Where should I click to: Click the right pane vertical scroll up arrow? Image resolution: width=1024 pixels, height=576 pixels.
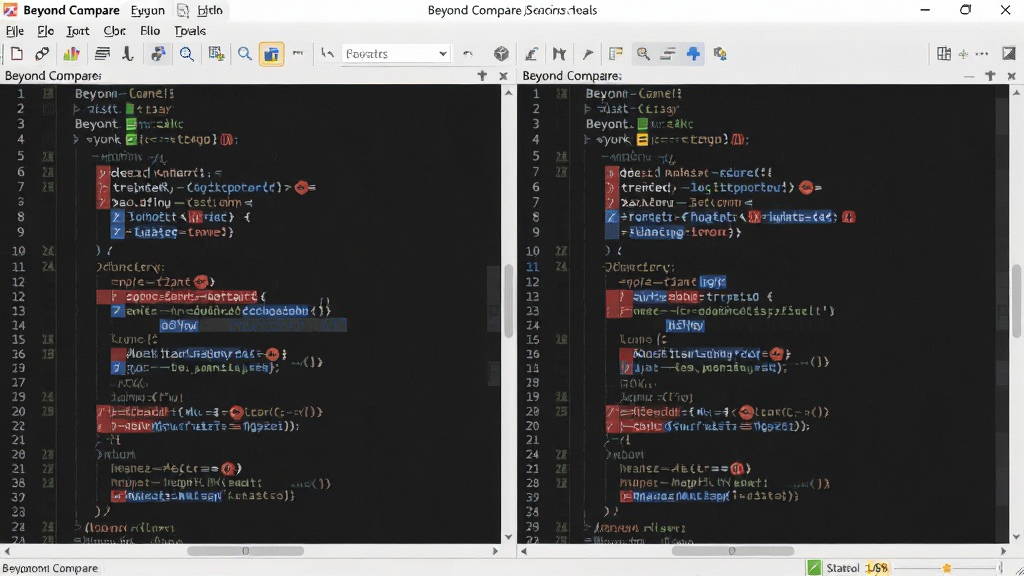coord(1017,93)
